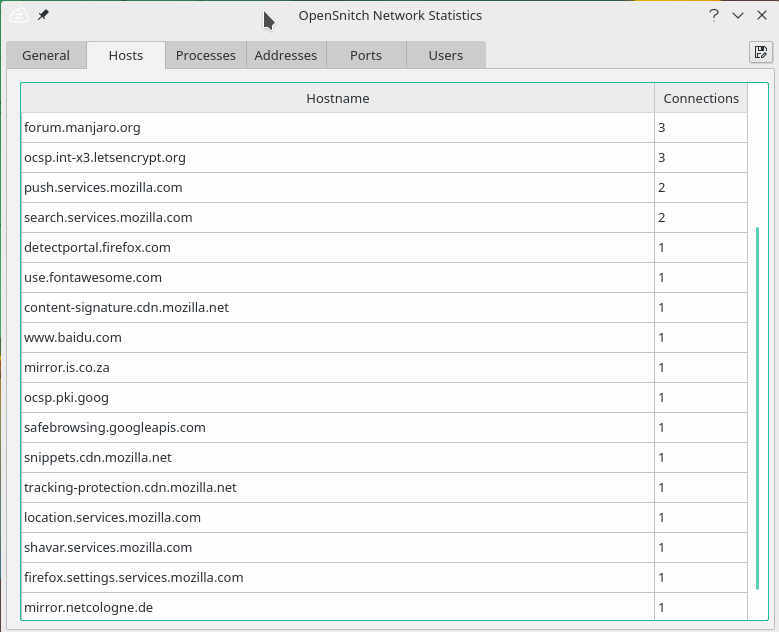Click the help question mark icon
Image resolution: width=779 pixels, height=632 pixels.
tap(714, 15)
